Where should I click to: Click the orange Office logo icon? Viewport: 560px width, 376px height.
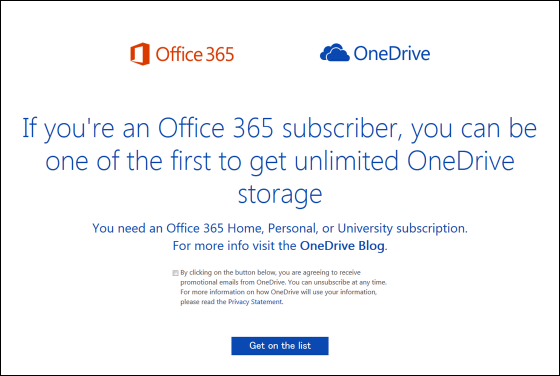(x=140, y=54)
